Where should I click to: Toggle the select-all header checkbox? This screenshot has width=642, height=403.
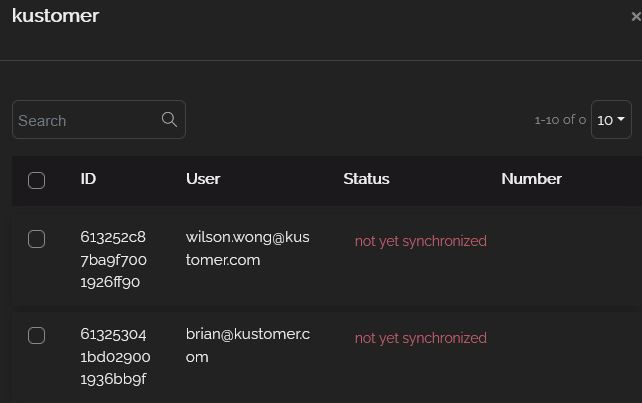coord(36,180)
